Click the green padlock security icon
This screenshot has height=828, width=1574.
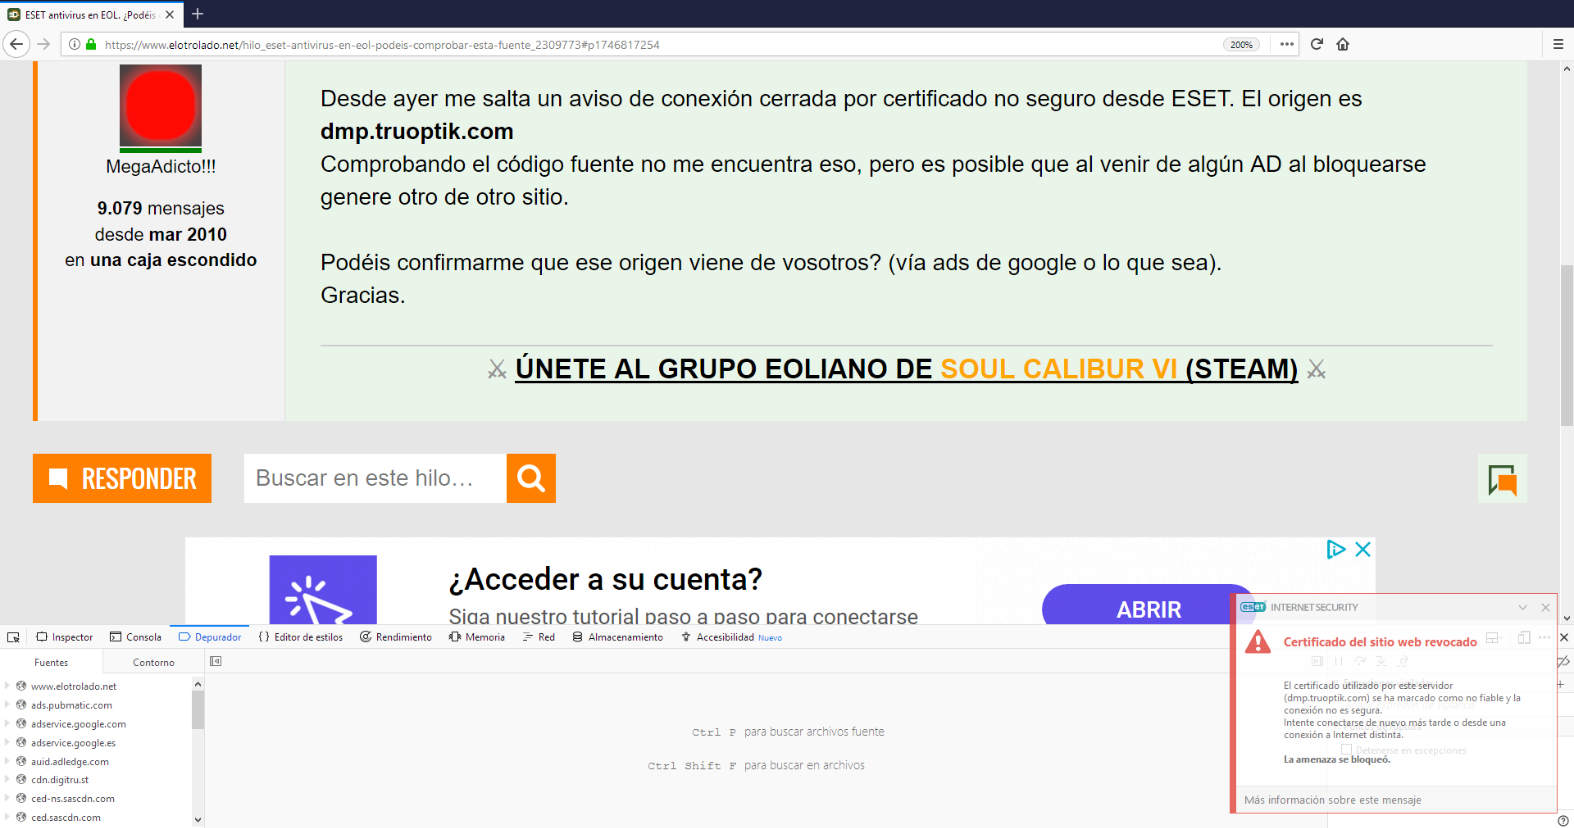tap(91, 44)
